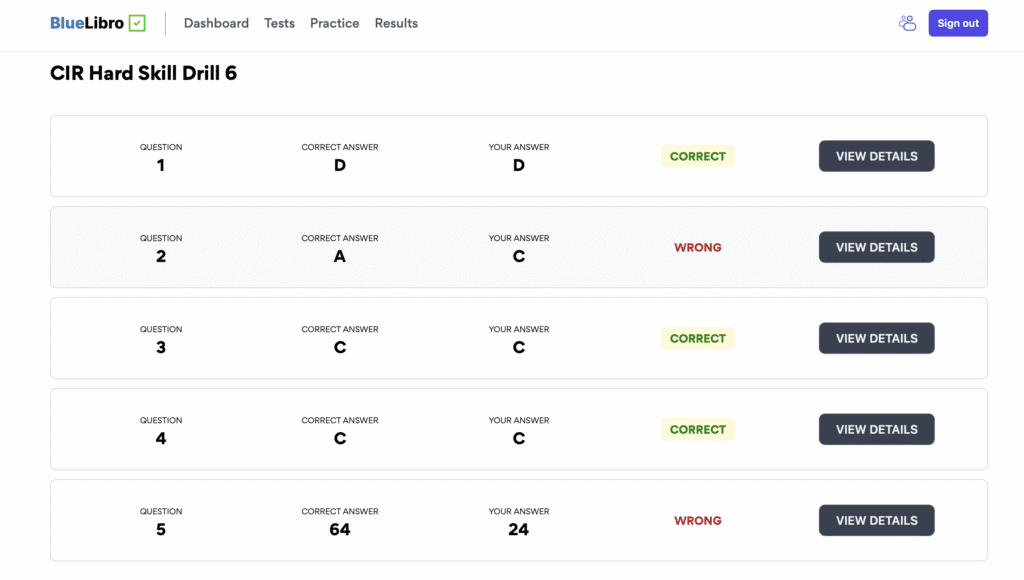
Task: View details for question 5
Action: point(876,520)
